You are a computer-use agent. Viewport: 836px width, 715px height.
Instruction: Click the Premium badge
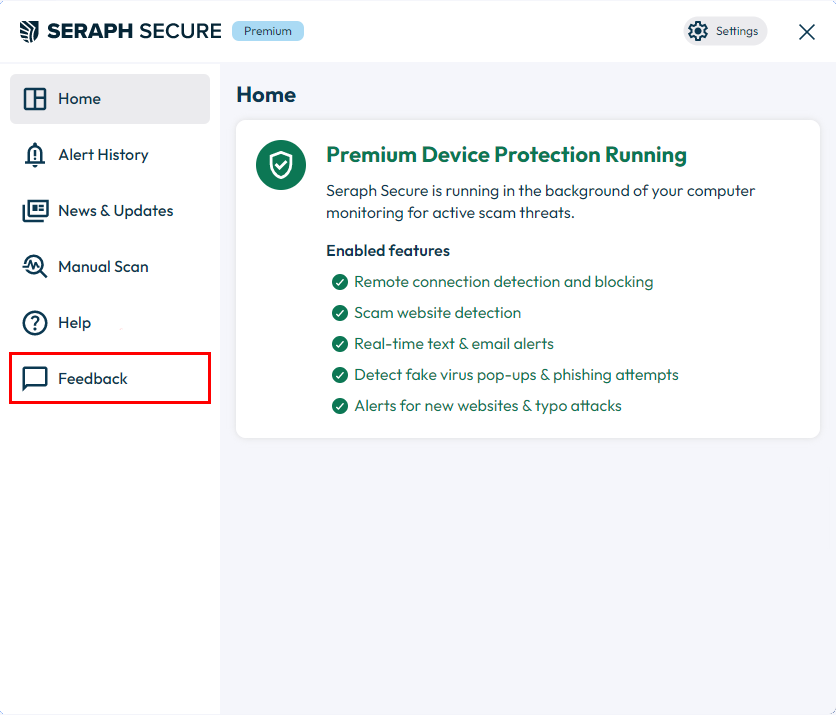[268, 31]
